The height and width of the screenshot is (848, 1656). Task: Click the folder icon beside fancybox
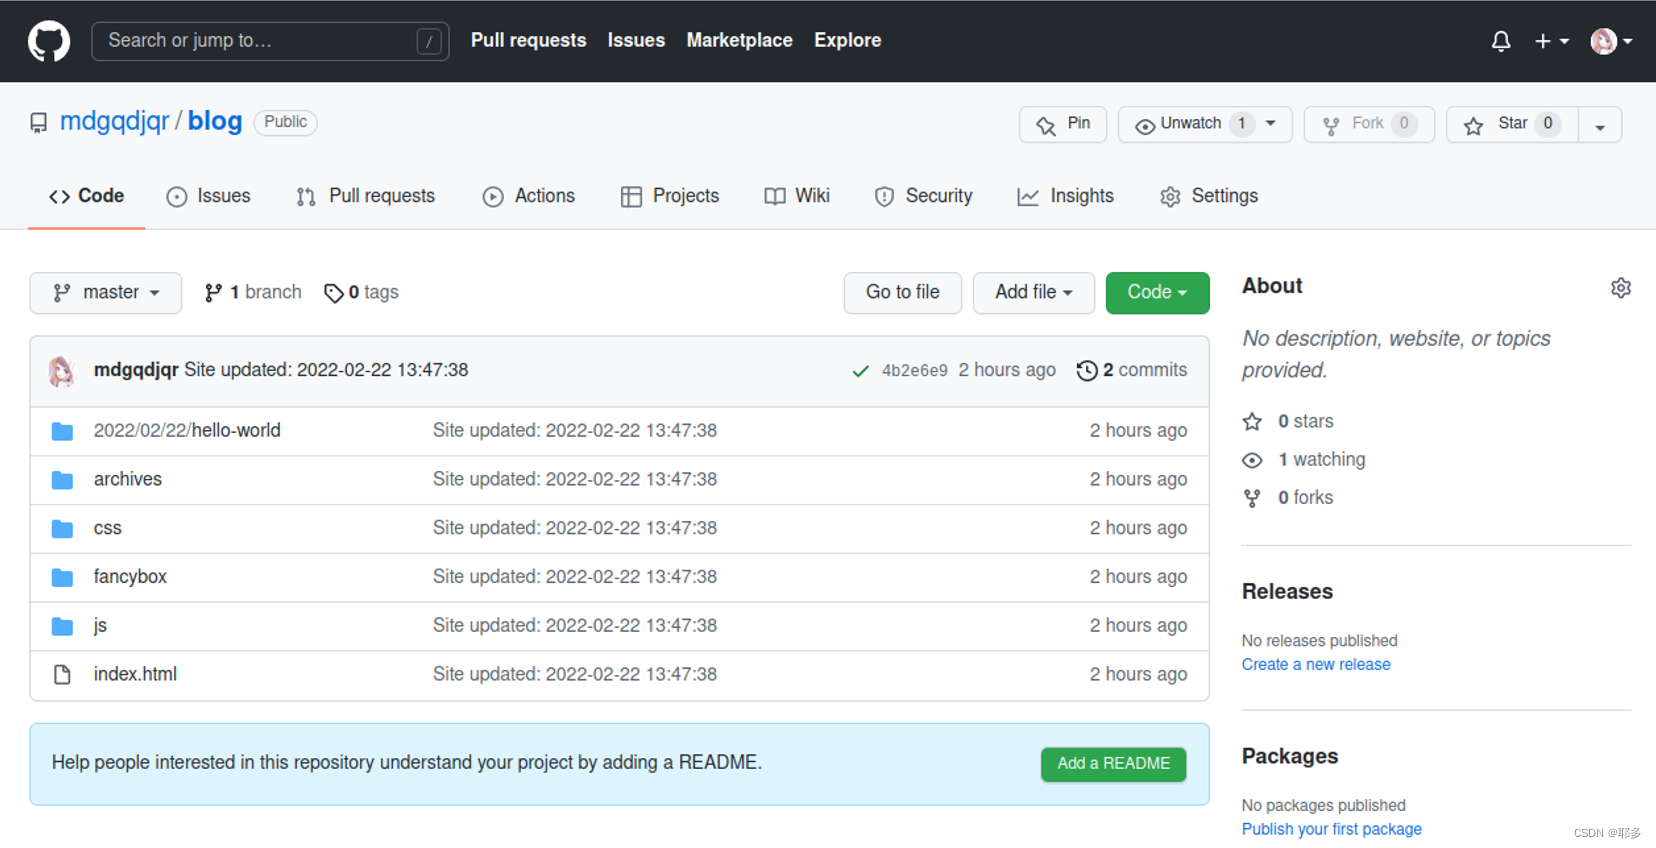pos(62,578)
